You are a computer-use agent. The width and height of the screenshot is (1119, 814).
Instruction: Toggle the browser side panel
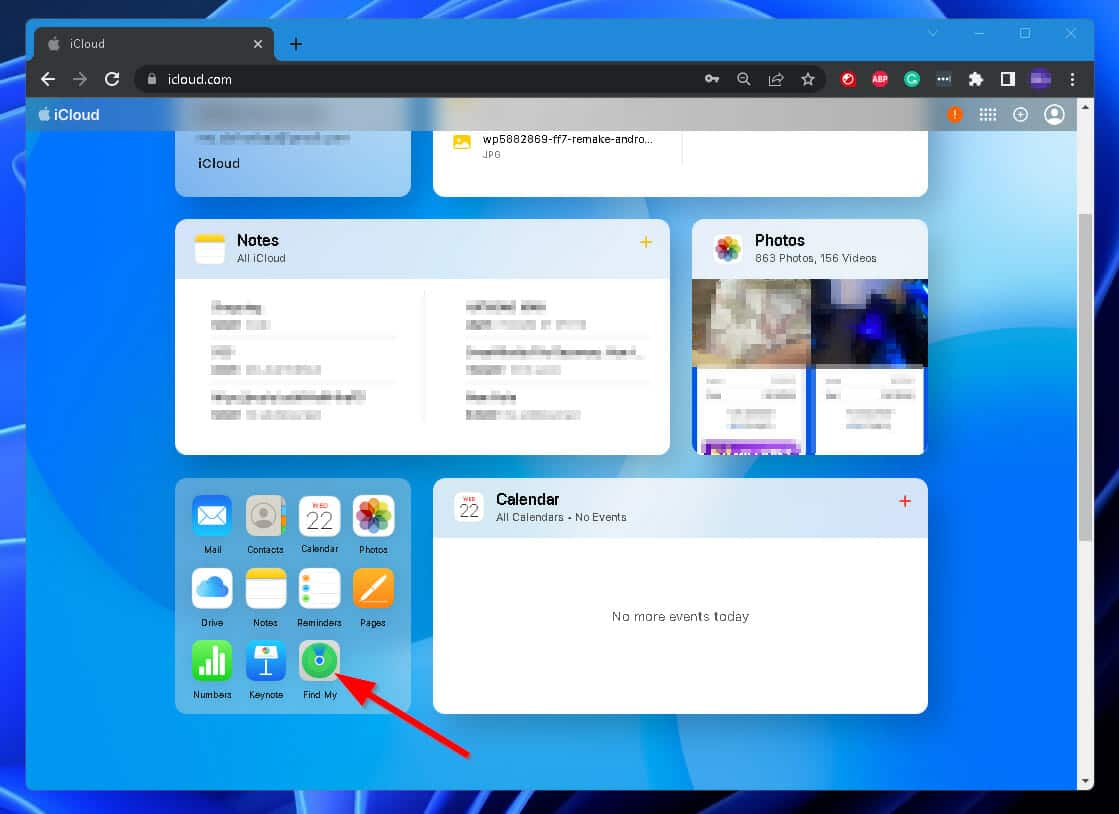point(1008,79)
